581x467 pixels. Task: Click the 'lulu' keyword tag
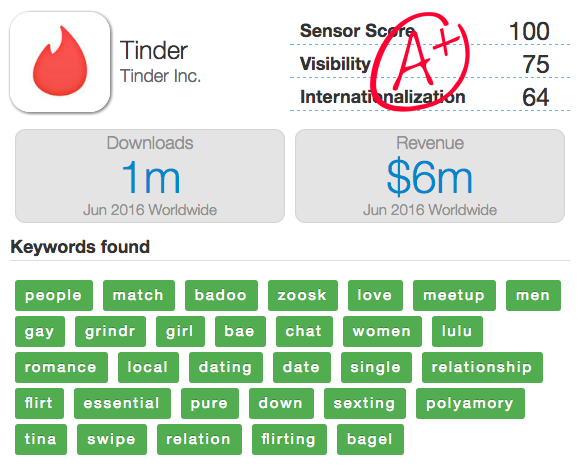(x=457, y=331)
